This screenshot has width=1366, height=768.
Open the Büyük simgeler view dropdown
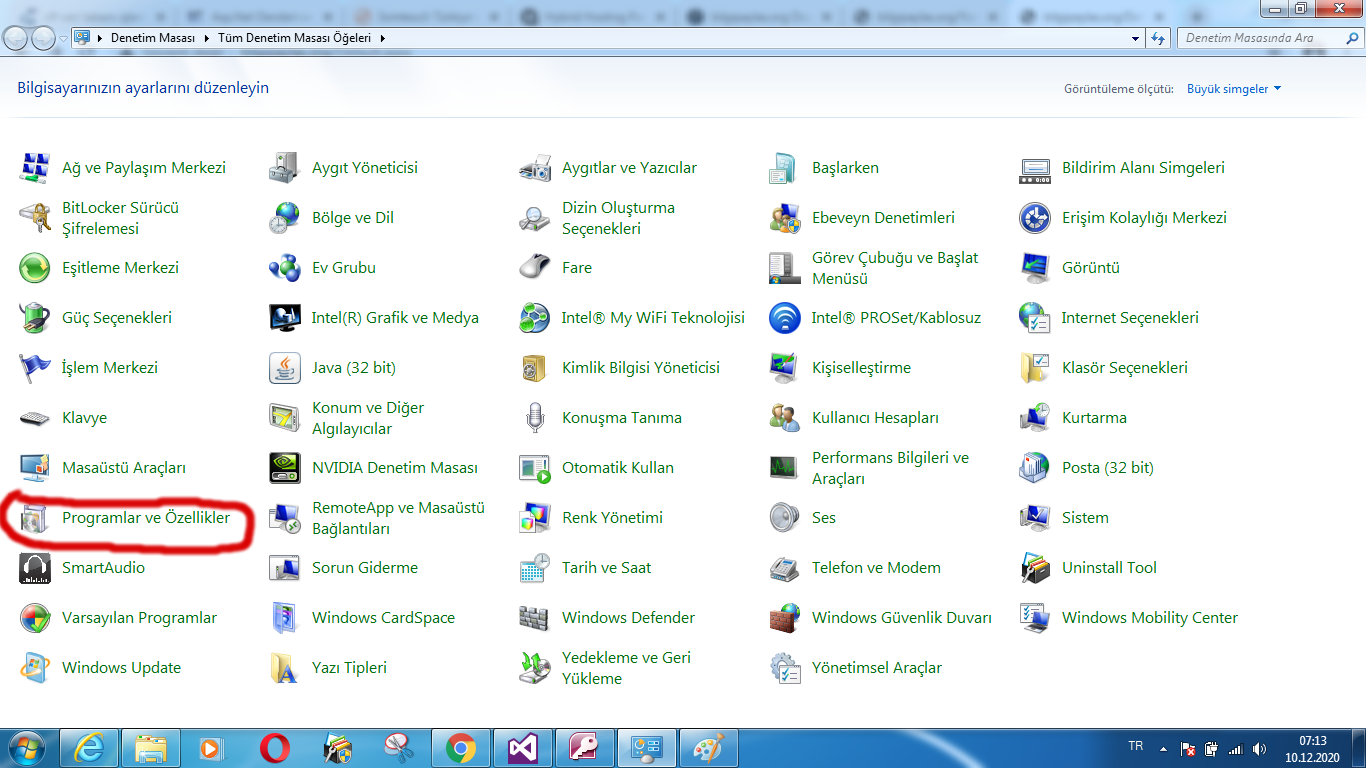[x=1234, y=89]
